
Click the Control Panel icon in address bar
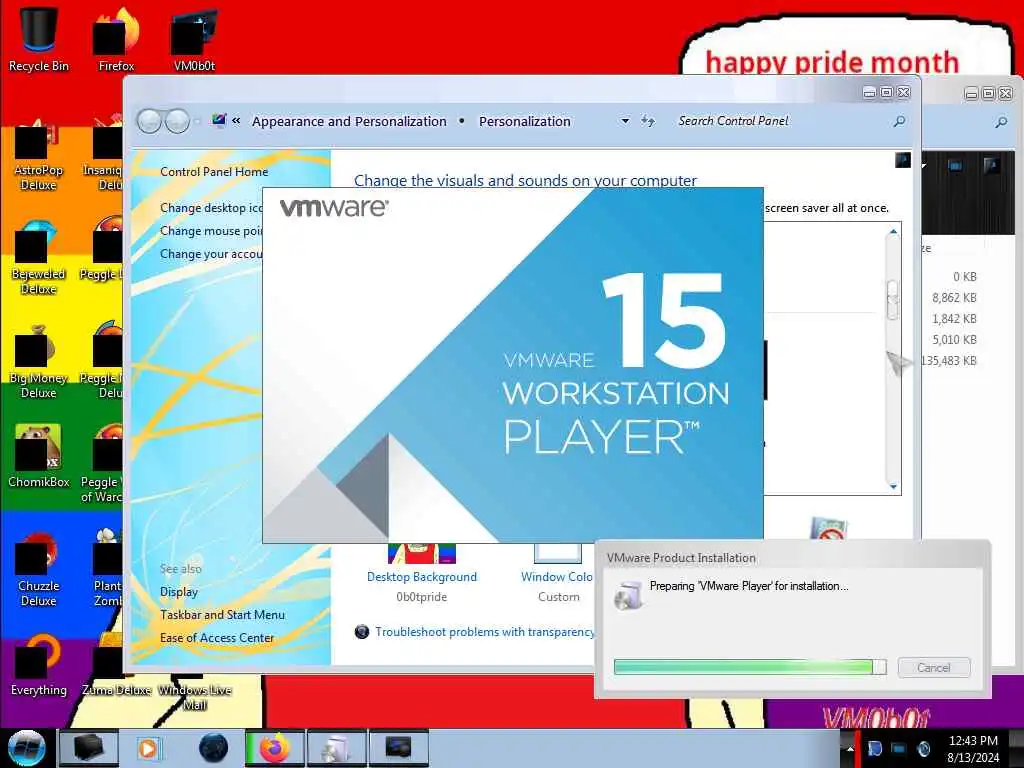pyautogui.click(x=219, y=120)
